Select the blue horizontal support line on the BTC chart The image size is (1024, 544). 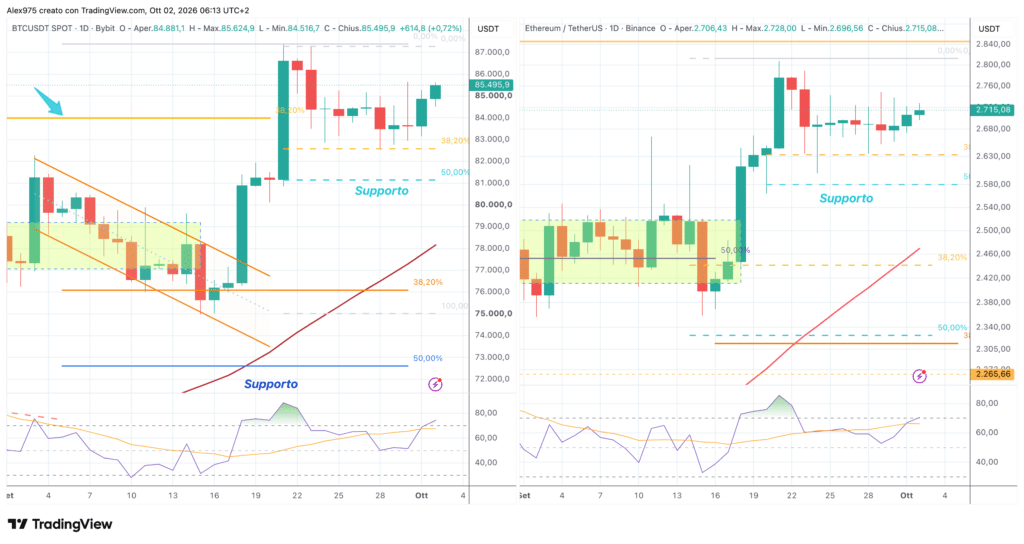click(x=234, y=366)
